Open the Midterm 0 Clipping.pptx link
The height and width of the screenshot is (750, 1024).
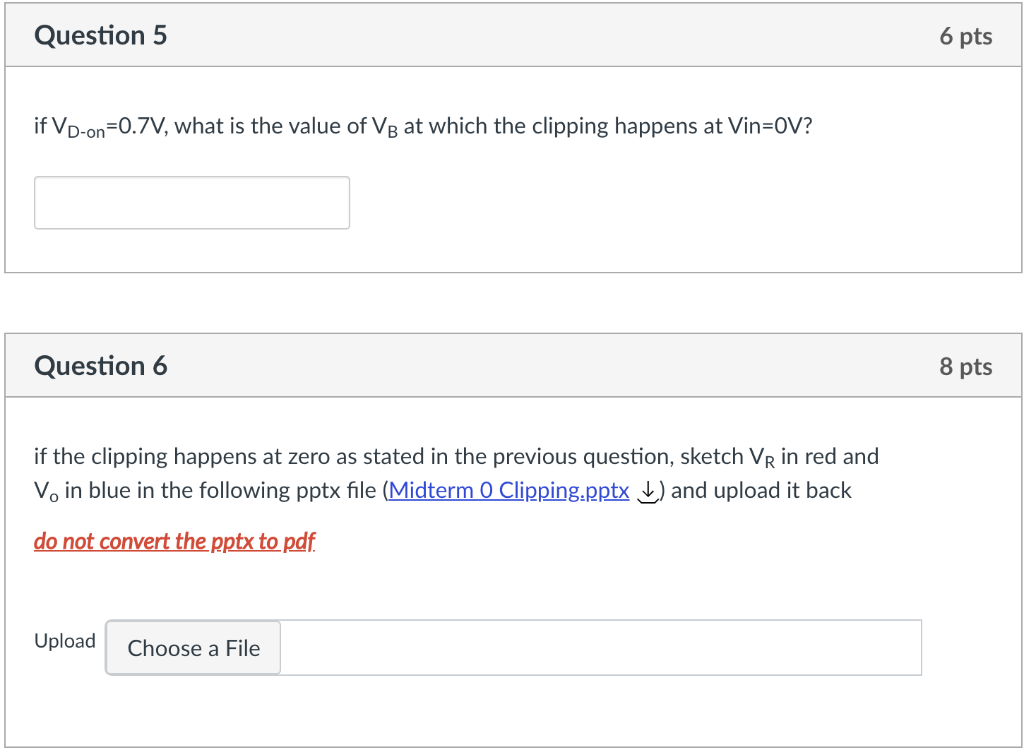point(508,491)
